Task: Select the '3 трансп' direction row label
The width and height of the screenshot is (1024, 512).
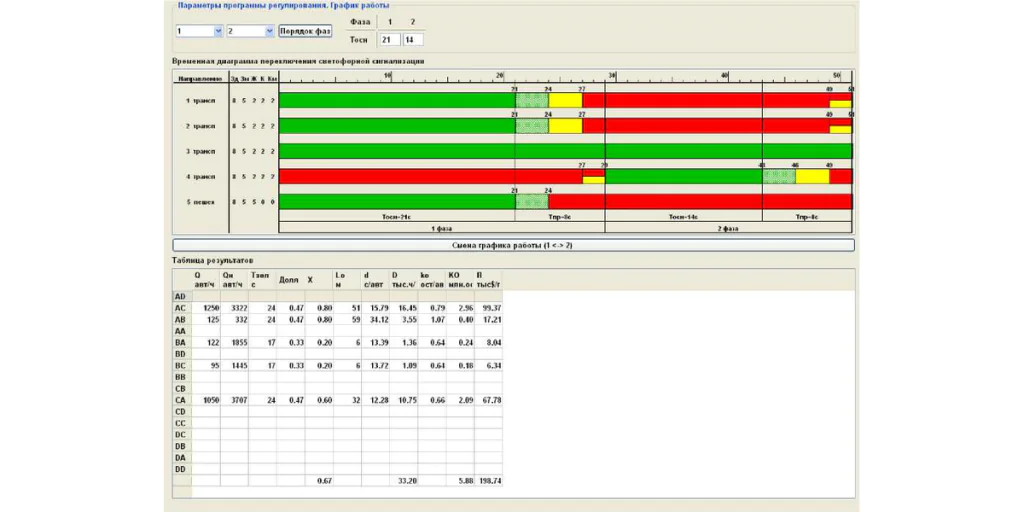Action: tap(200, 151)
